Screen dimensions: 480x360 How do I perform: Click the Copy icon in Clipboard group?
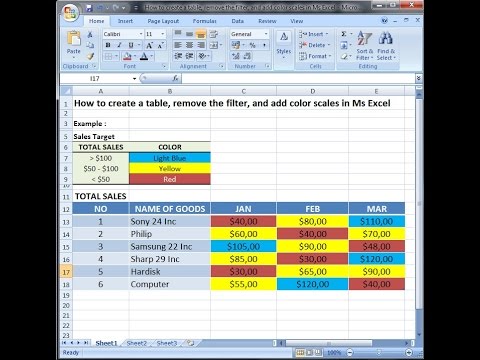[x=90, y=45]
